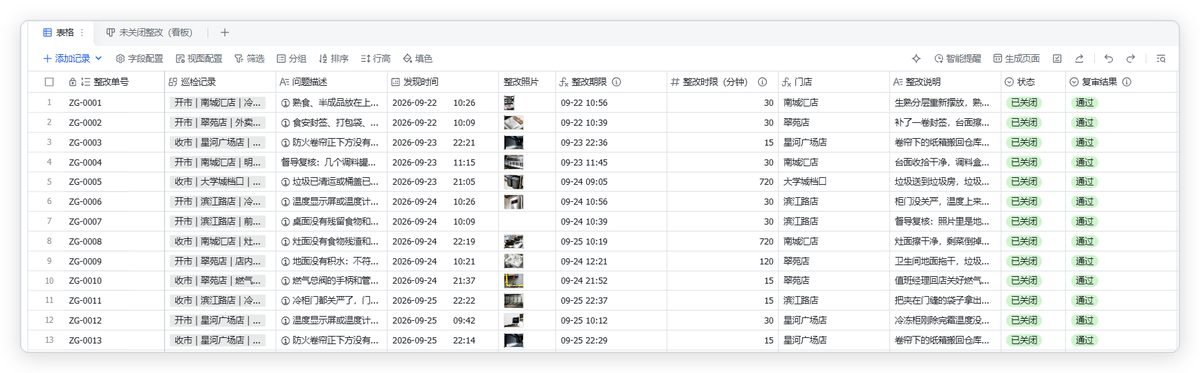
Task: Click the AI sparkle icon in toolbar
Action: (917, 59)
